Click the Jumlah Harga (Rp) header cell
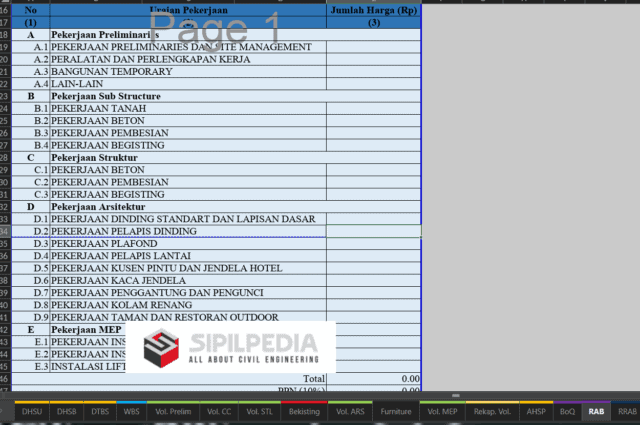 coord(373,9)
